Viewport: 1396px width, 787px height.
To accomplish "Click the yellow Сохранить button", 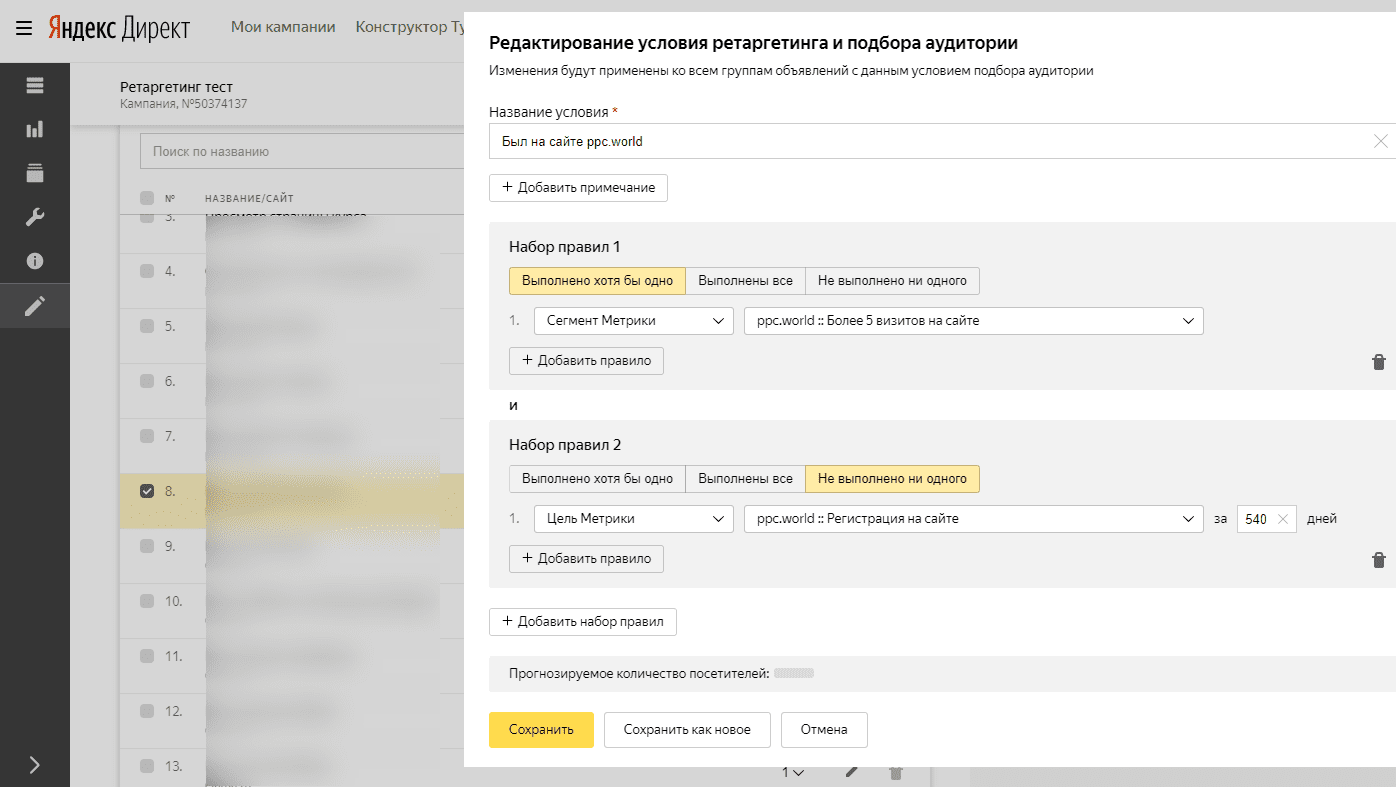I will click(x=541, y=730).
